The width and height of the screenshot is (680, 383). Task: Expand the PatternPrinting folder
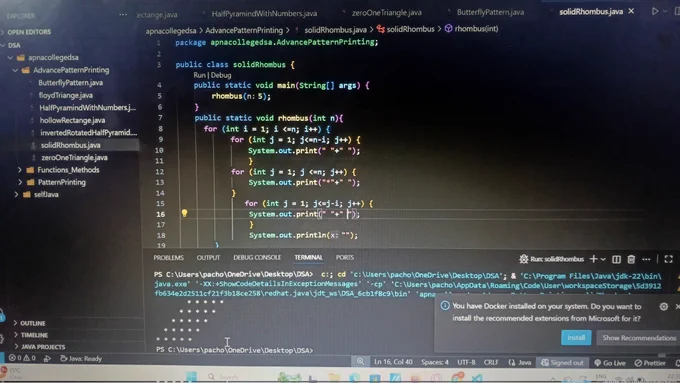tap(62, 182)
